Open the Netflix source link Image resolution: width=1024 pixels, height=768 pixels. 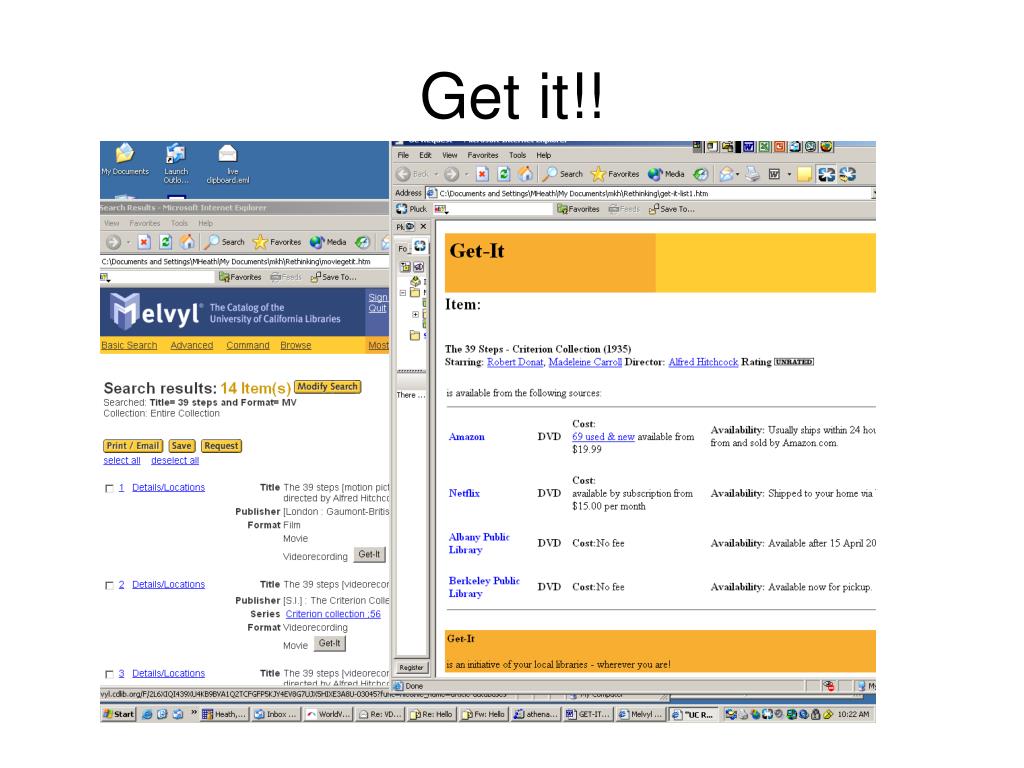point(464,494)
